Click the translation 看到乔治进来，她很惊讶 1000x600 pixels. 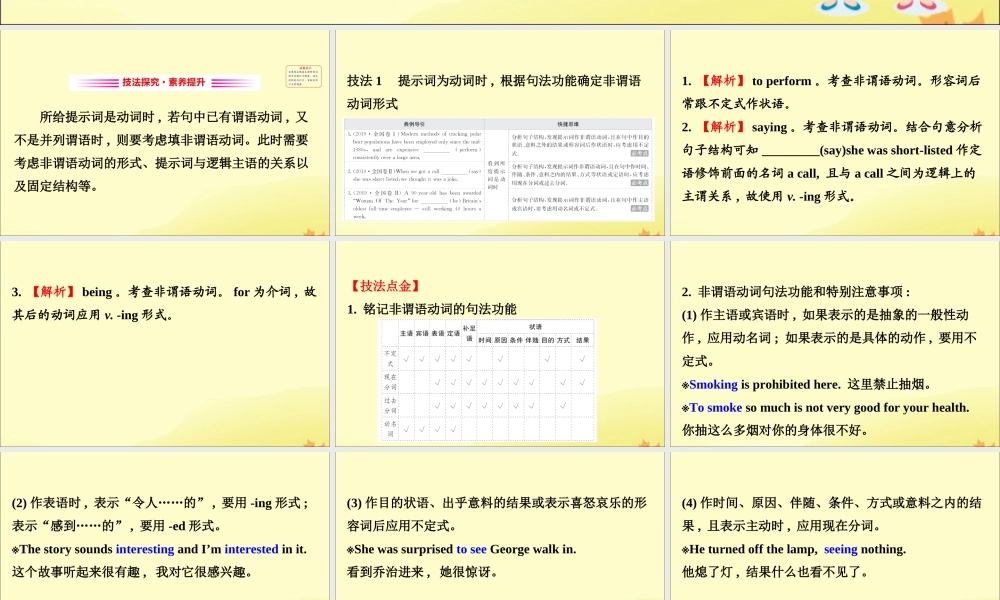coord(422,572)
